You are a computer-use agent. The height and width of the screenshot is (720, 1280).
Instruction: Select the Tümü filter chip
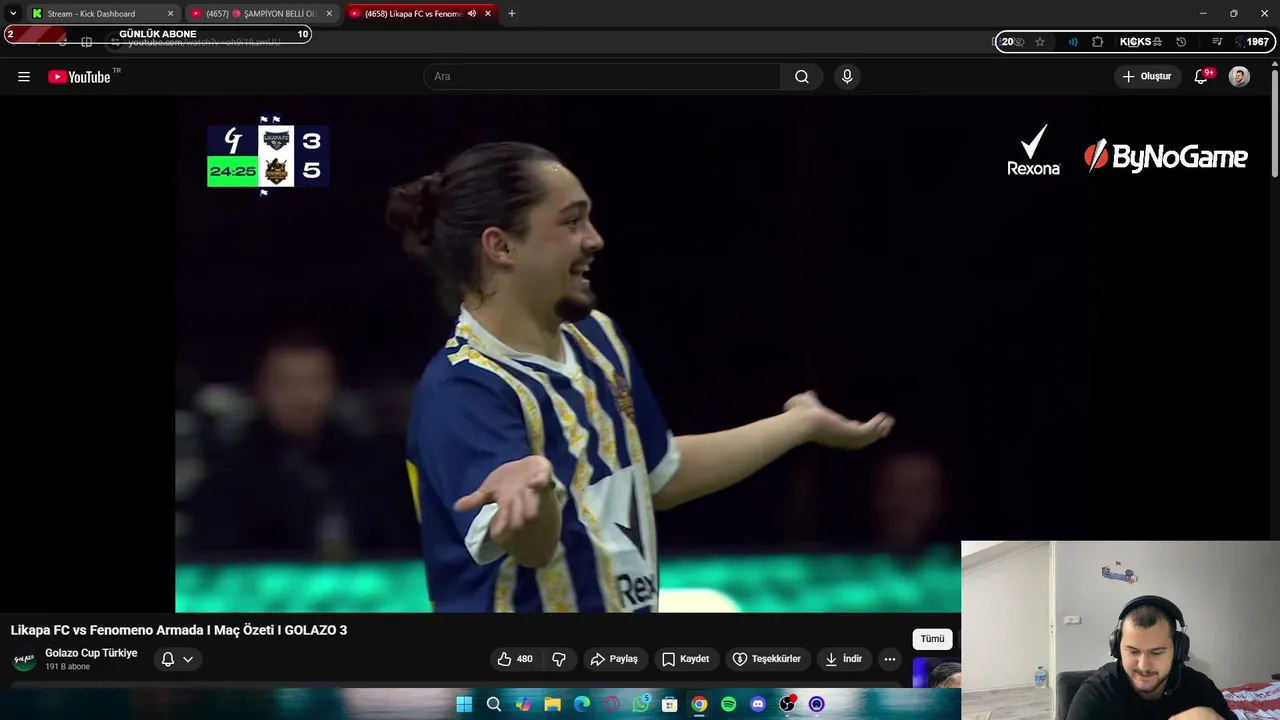point(932,639)
